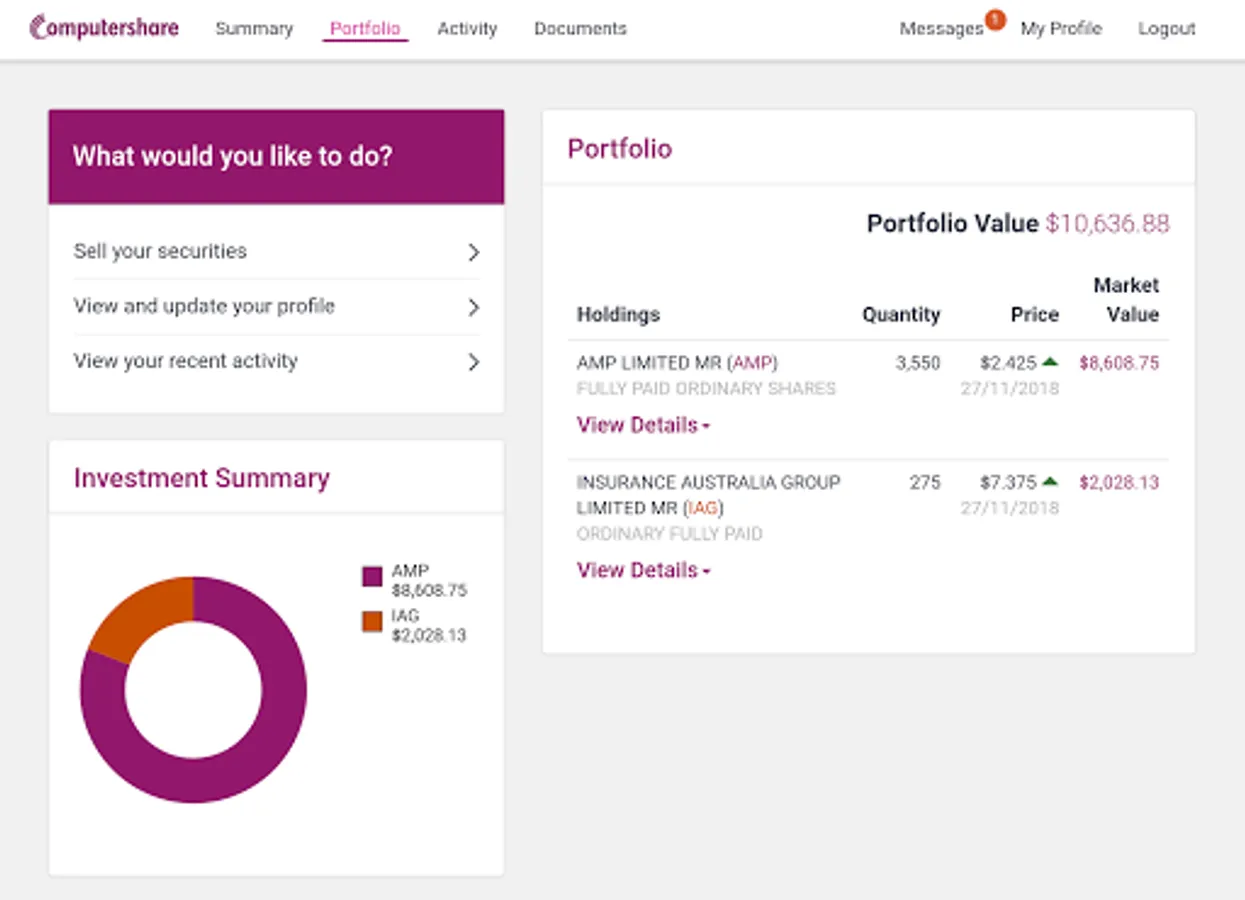1245x900 pixels.
Task: Expand View Details for AMP Limited
Action: tap(643, 426)
